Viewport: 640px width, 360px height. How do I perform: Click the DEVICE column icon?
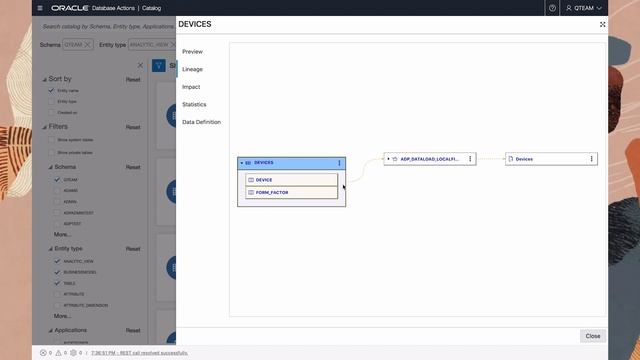point(251,180)
